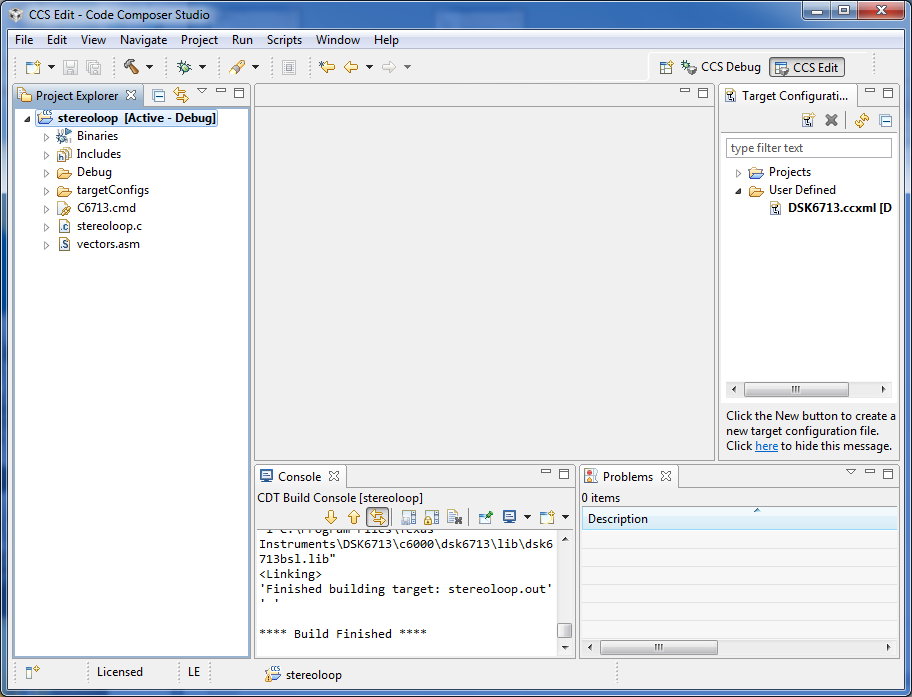
Task: Go to last edit location icon
Action: (327, 67)
